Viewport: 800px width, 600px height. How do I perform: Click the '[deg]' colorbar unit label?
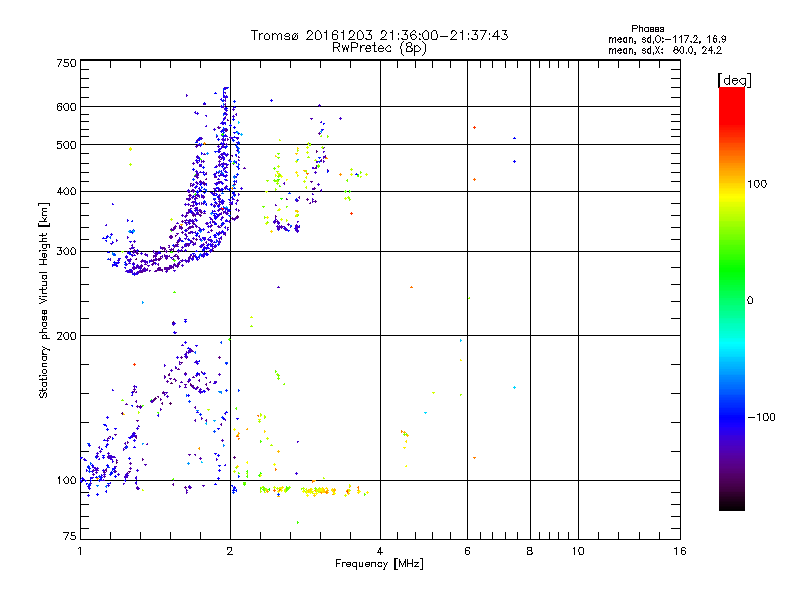734,81
